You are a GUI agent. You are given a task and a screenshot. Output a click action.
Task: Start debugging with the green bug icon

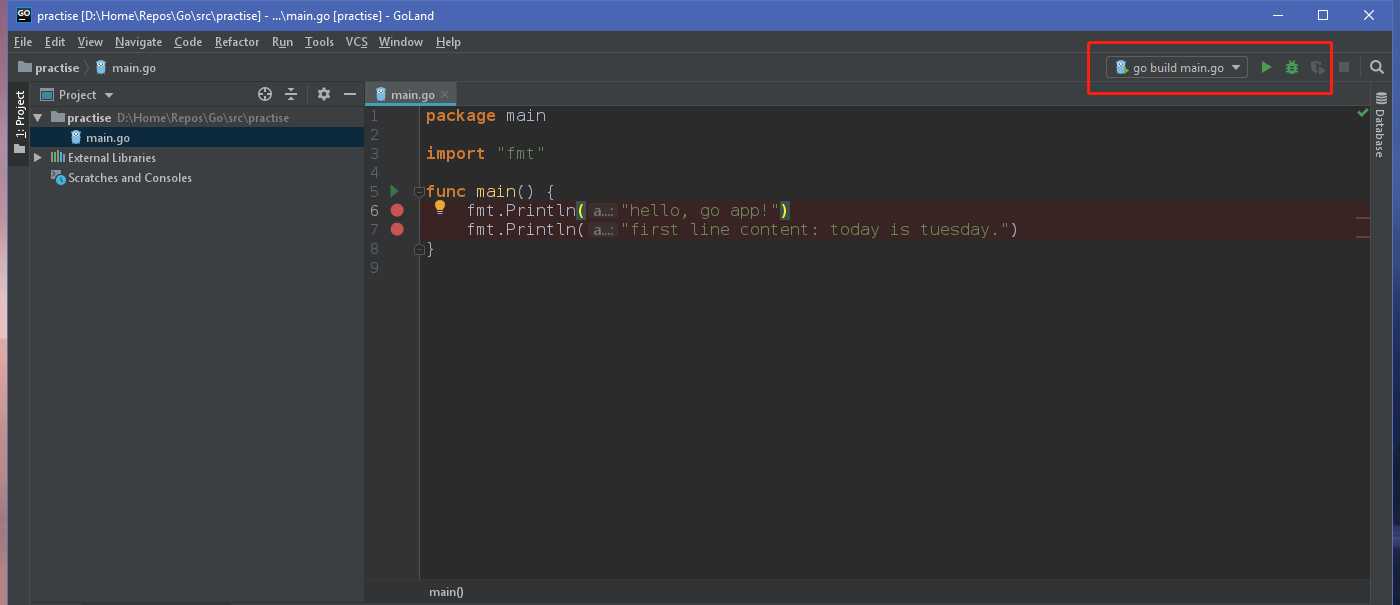[x=1292, y=68]
